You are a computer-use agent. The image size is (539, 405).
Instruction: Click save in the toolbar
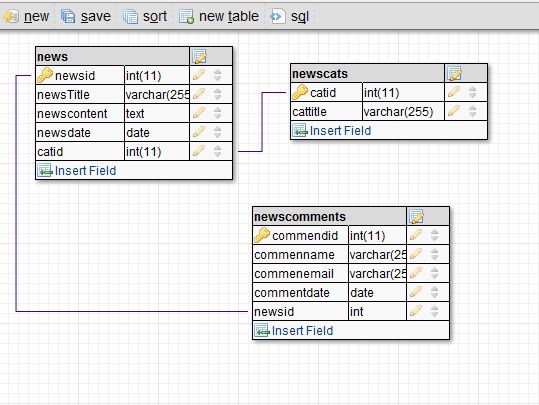point(86,16)
